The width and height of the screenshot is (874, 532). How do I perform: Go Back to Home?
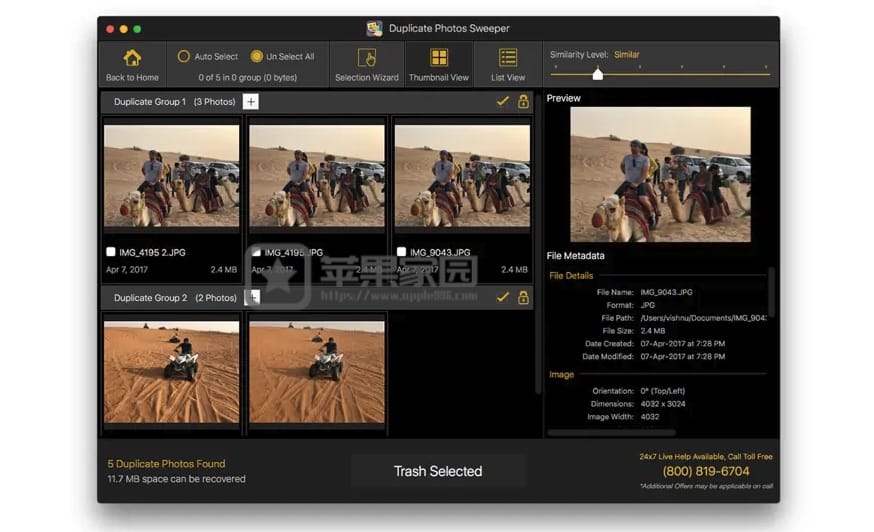click(x=132, y=65)
